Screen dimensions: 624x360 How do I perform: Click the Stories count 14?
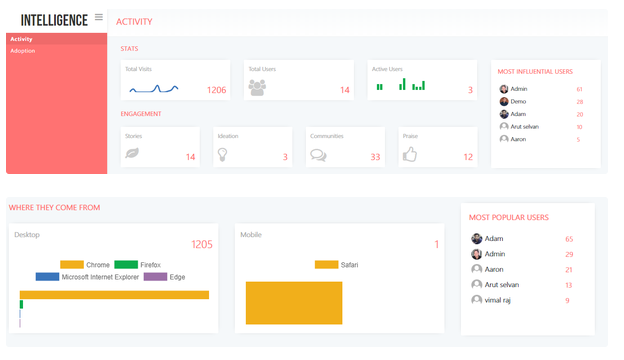(x=191, y=157)
